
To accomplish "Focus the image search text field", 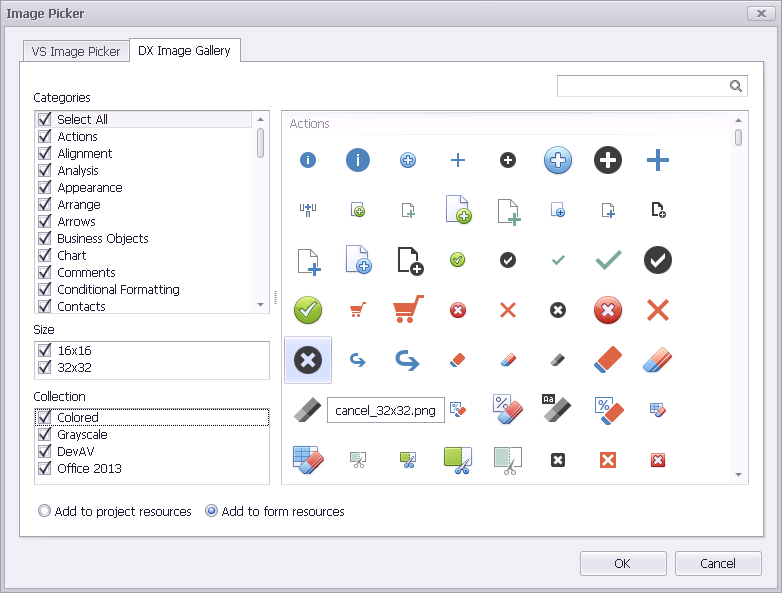I will point(640,86).
